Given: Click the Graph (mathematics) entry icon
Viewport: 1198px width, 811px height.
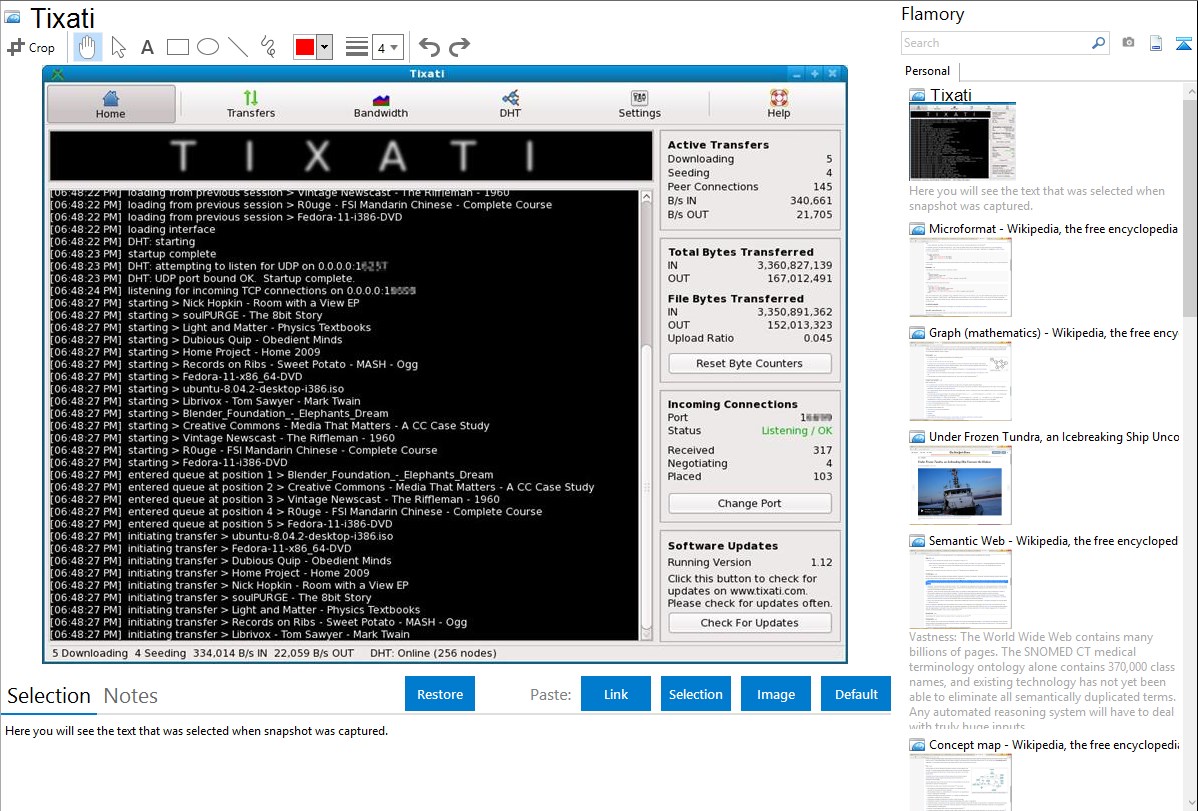Looking at the screenshot, I should [x=917, y=333].
